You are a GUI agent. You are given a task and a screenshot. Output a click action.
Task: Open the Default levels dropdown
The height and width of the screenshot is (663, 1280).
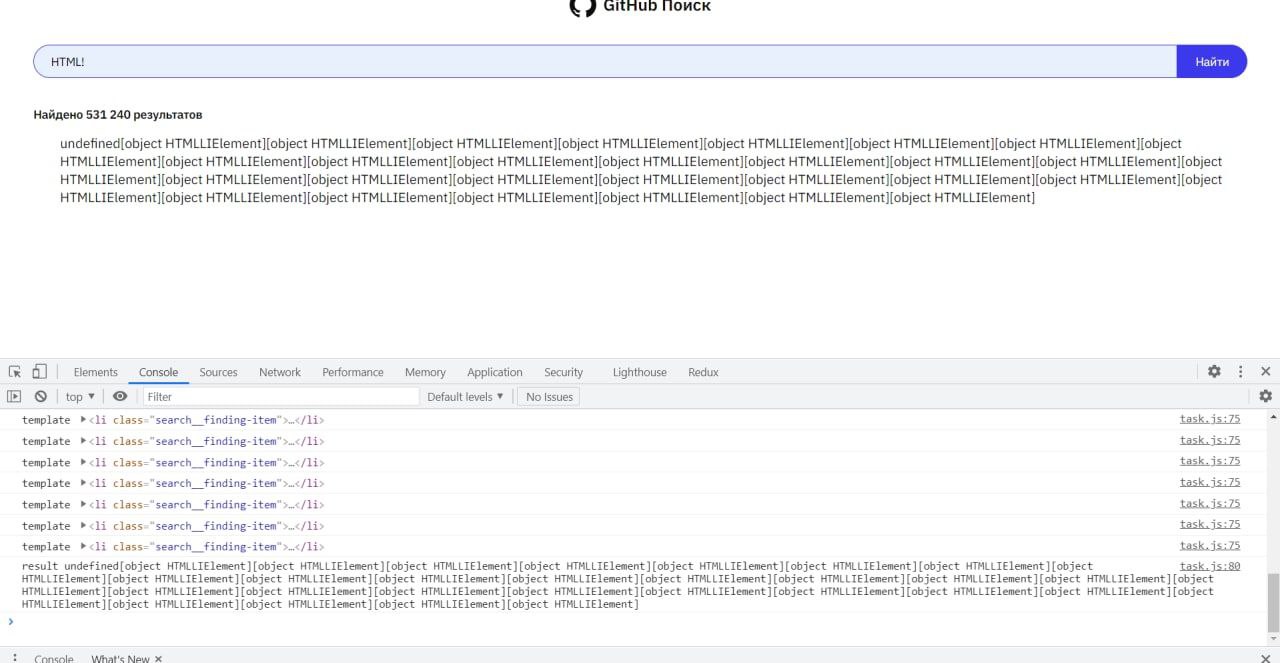click(x=465, y=397)
